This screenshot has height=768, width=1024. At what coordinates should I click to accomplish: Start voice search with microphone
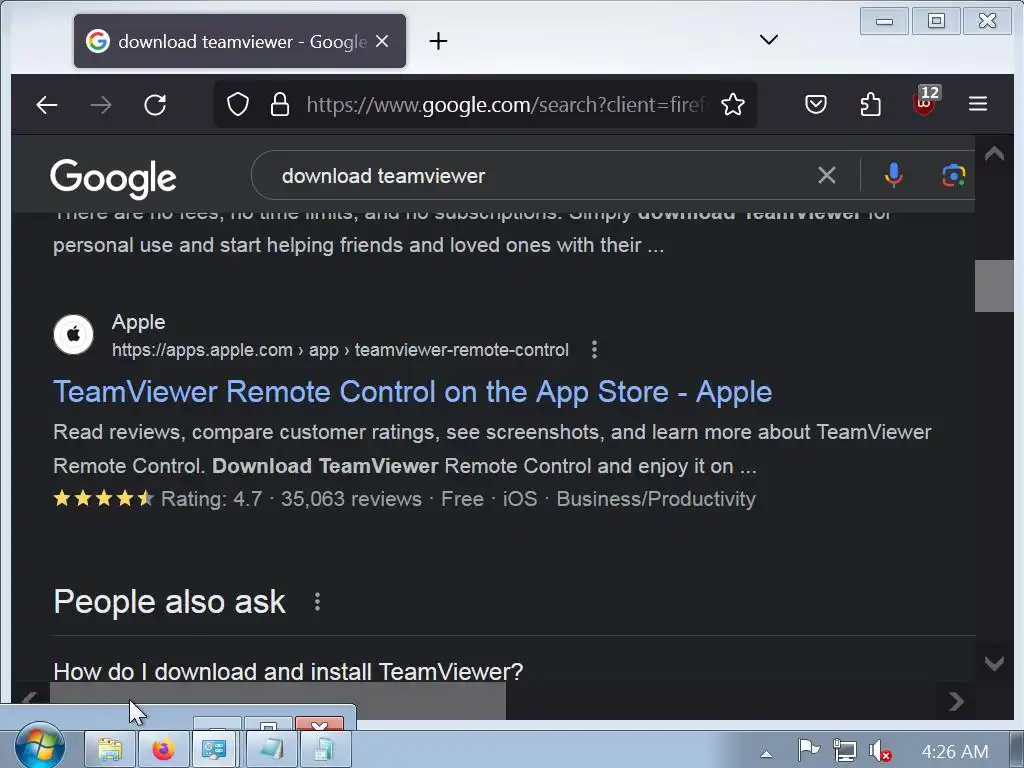coord(893,175)
